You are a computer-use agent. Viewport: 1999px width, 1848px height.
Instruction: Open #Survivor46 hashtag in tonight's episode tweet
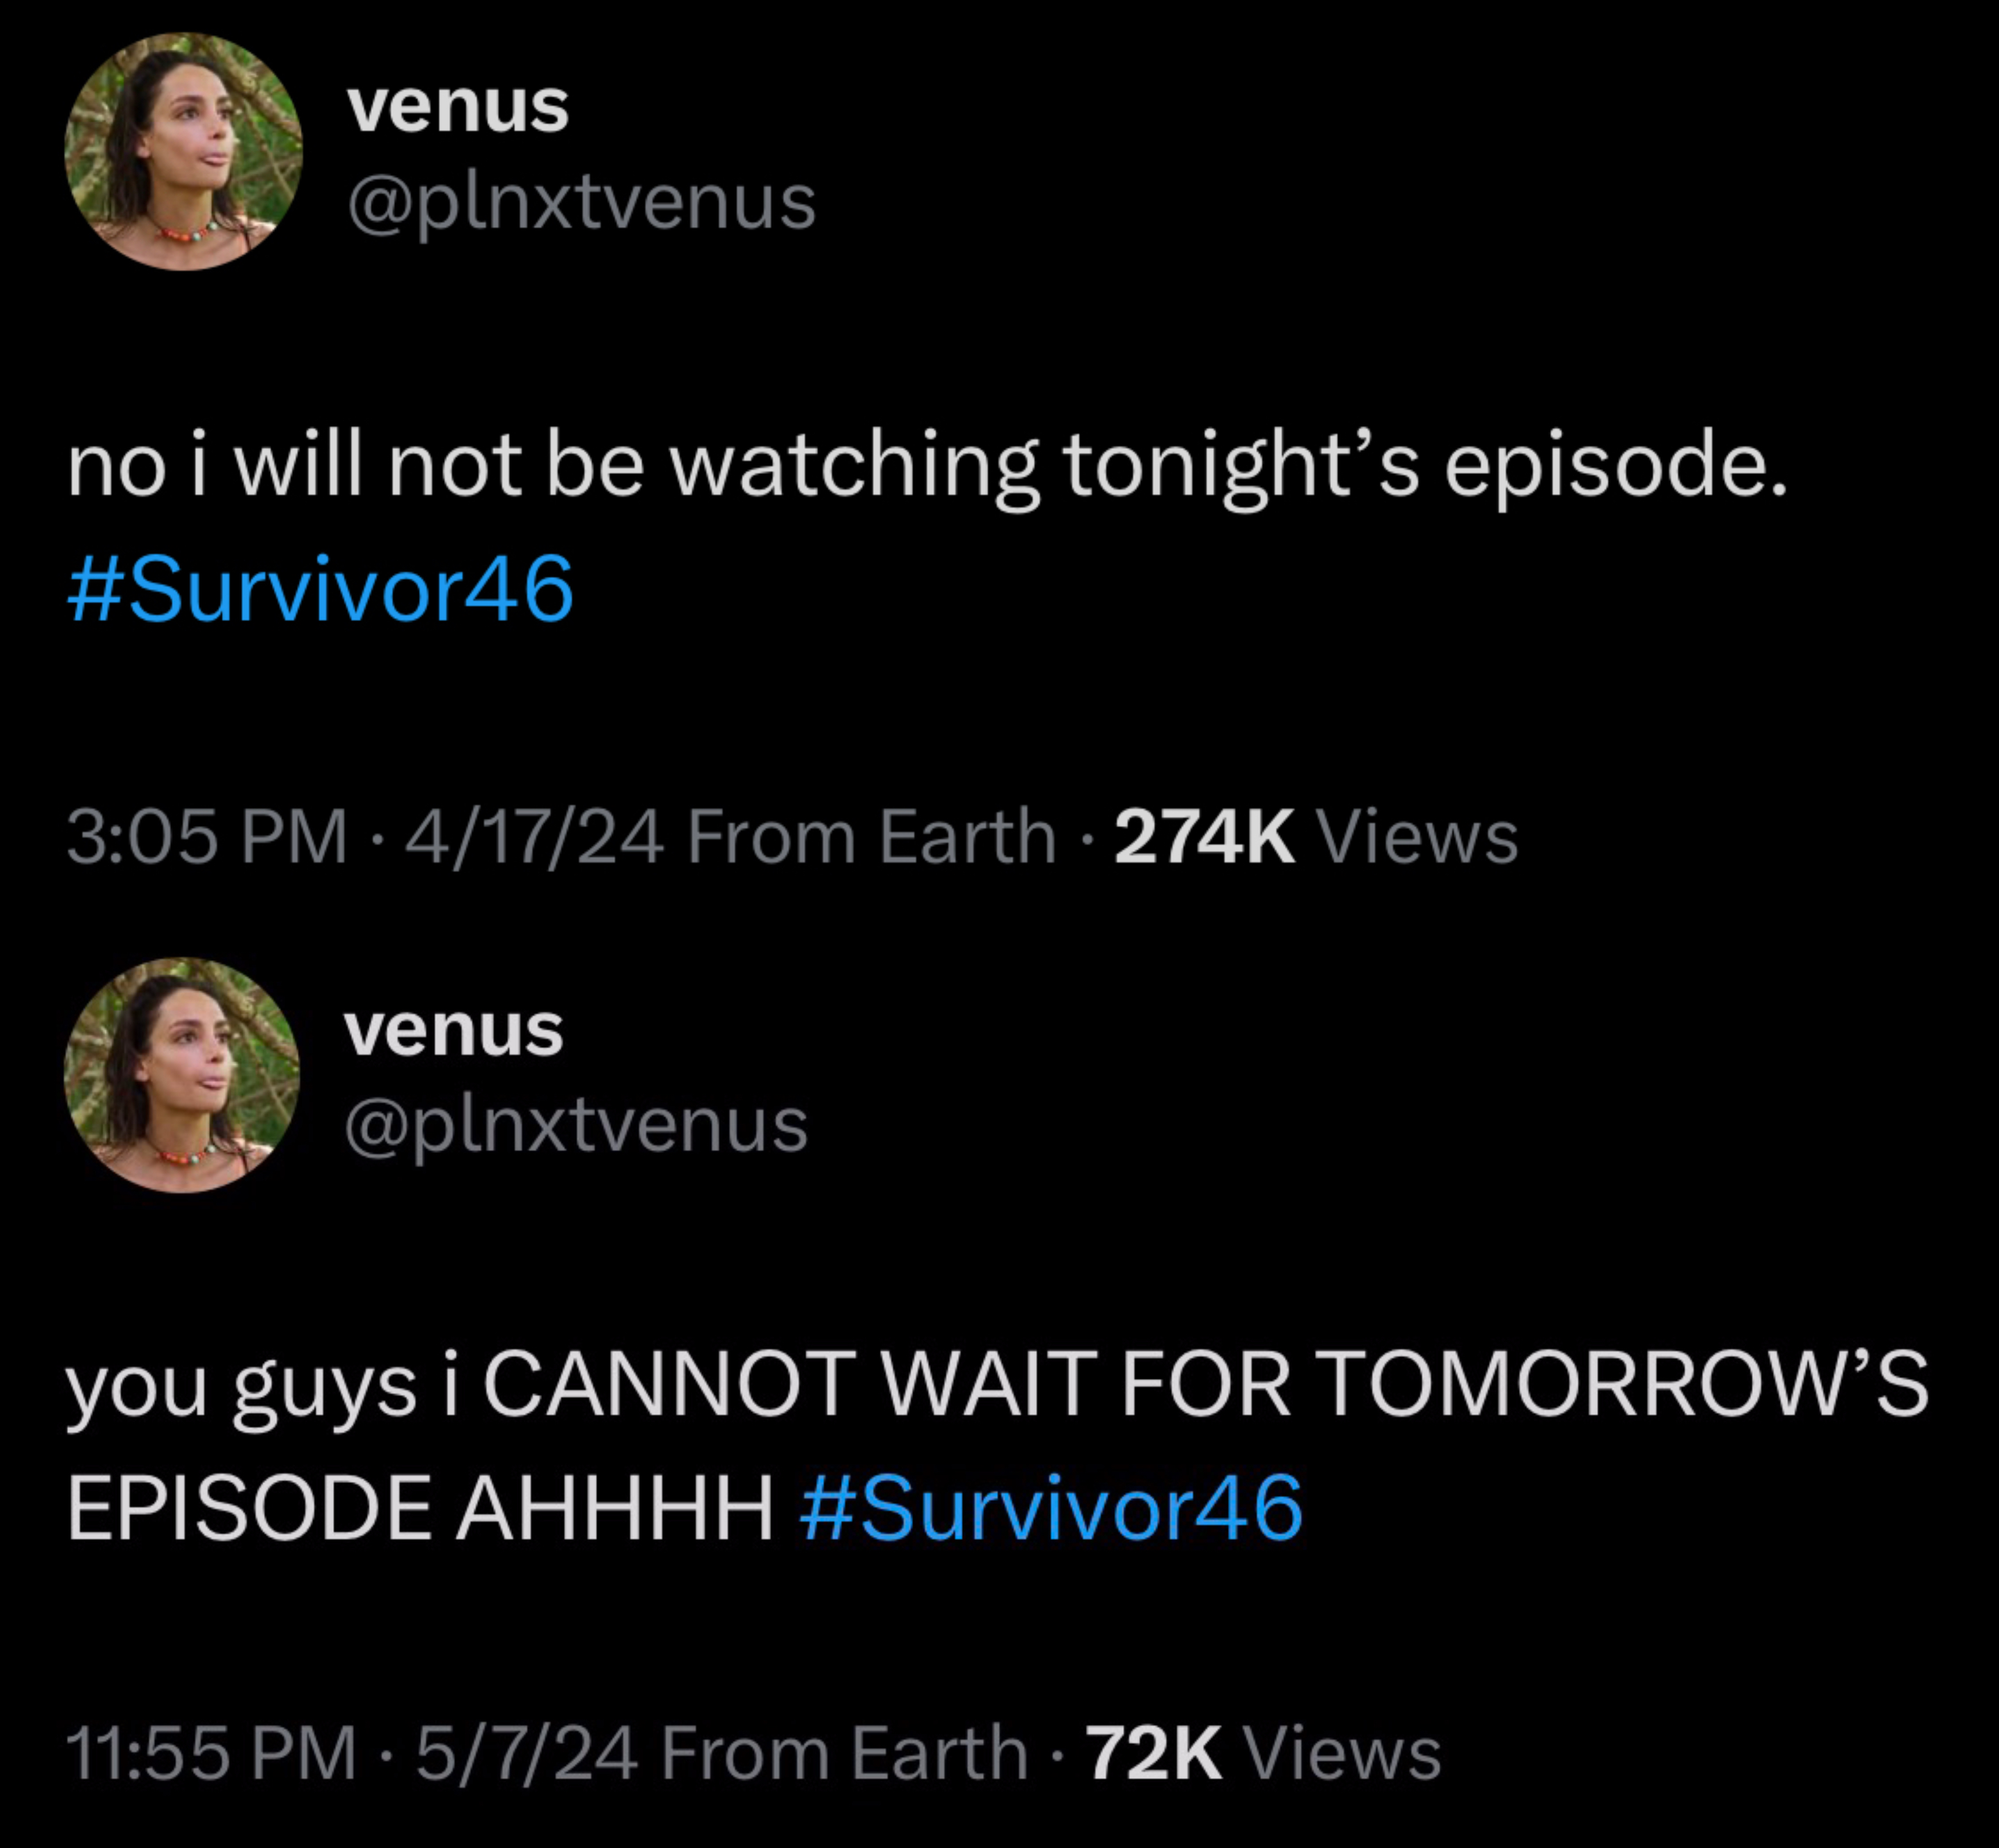(x=320, y=589)
